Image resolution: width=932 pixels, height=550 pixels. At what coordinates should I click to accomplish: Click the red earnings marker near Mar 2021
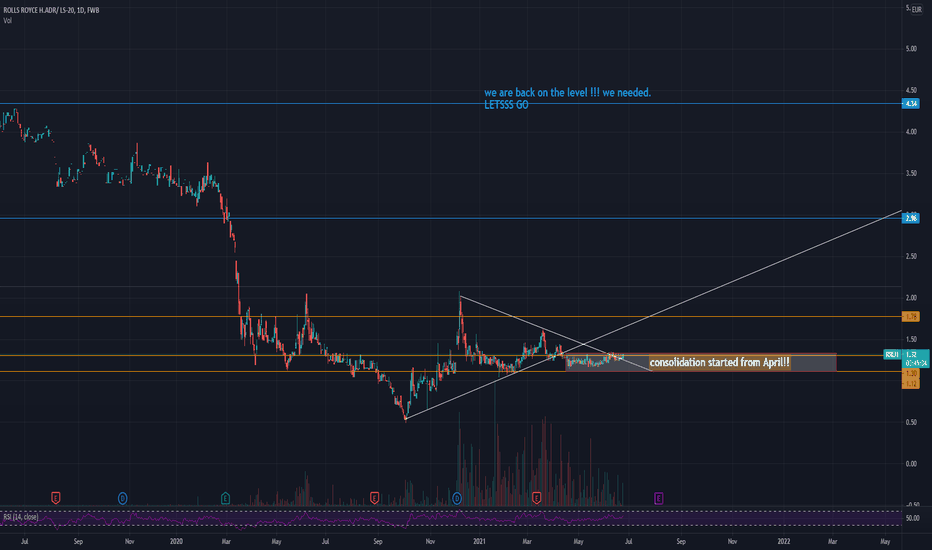click(x=536, y=498)
